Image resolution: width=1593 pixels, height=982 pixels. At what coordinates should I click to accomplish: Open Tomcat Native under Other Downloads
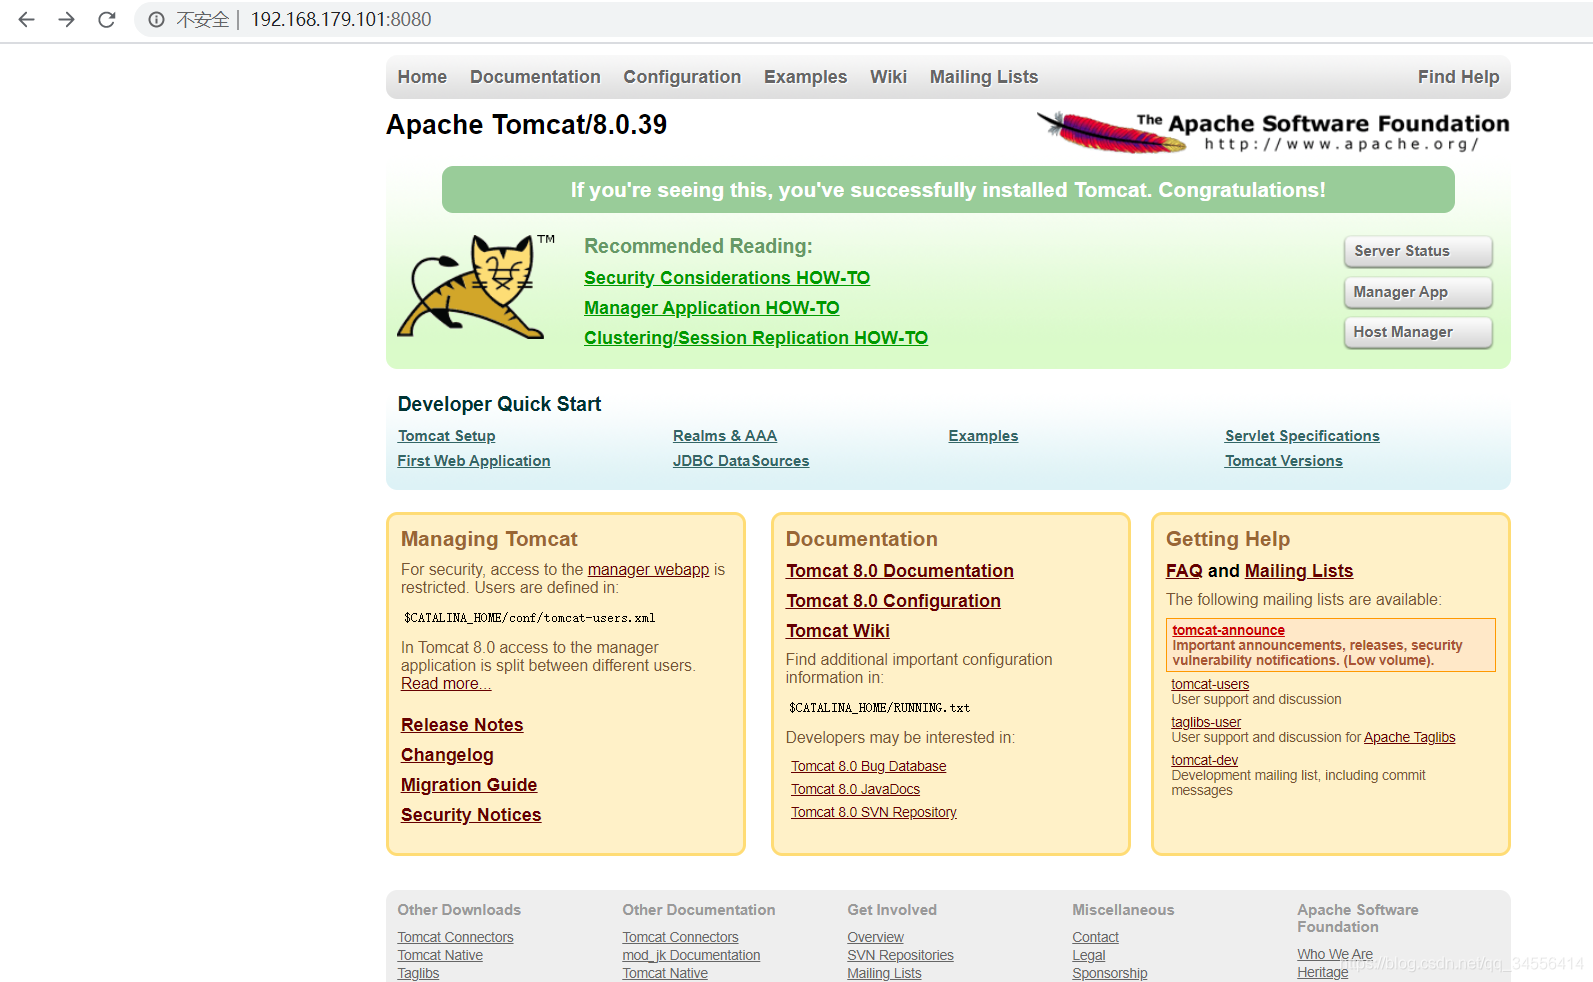click(x=440, y=955)
